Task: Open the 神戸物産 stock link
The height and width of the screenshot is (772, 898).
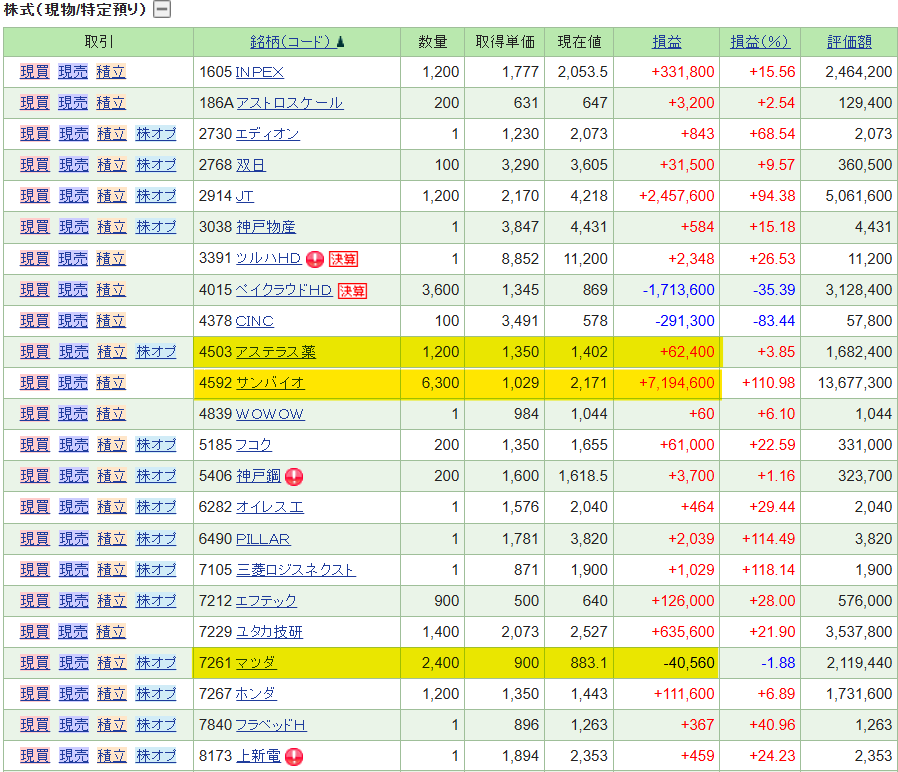Action: (x=266, y=227)
